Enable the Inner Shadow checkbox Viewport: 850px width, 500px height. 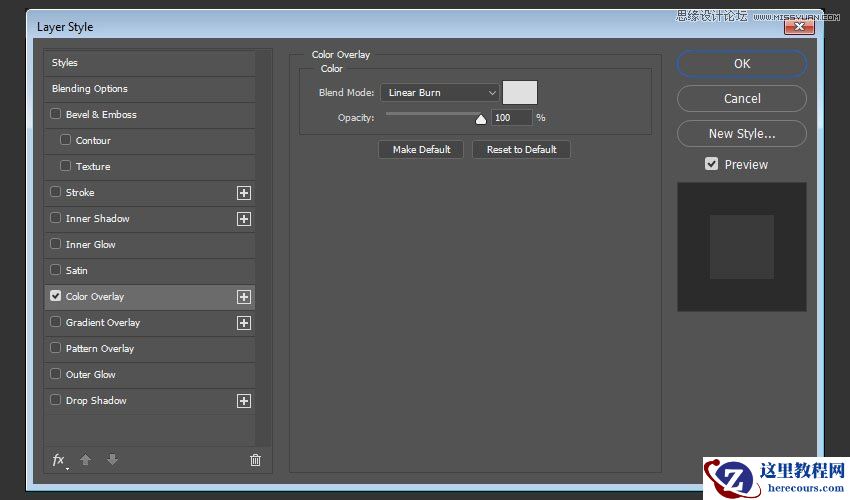(x=55, y=218)
